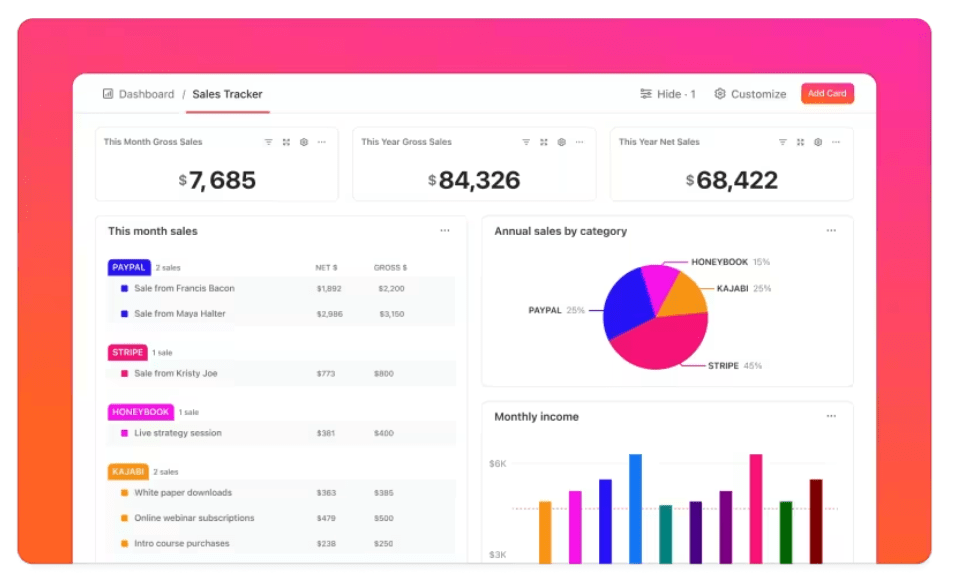Image resolution: width=957 pixels, height=586 pixels.
Task: Expand This Year Net Sales card fullscreen
Action: pyautogui.click(x=800, y=142)
